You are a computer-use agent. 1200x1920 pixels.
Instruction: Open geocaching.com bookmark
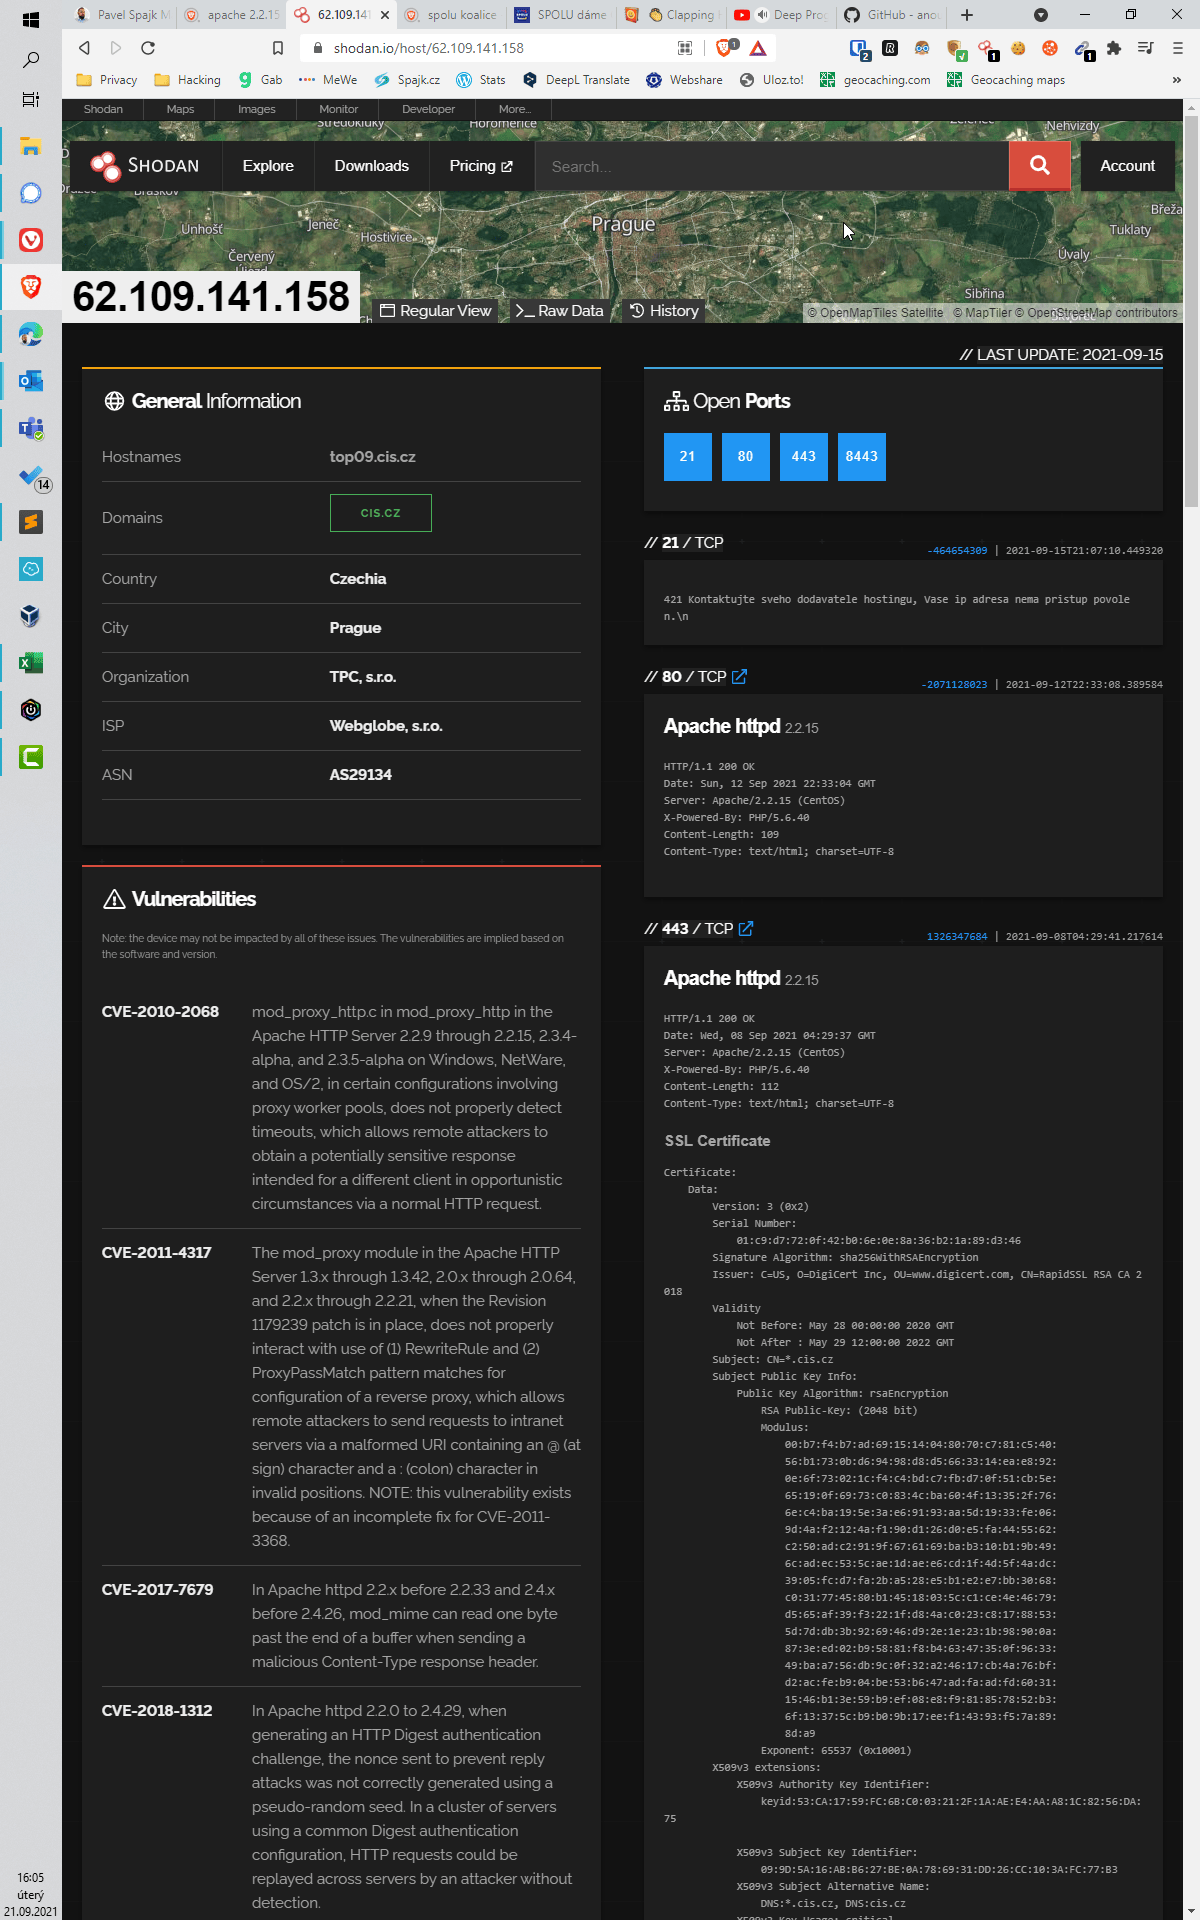[x=875, y=80]
